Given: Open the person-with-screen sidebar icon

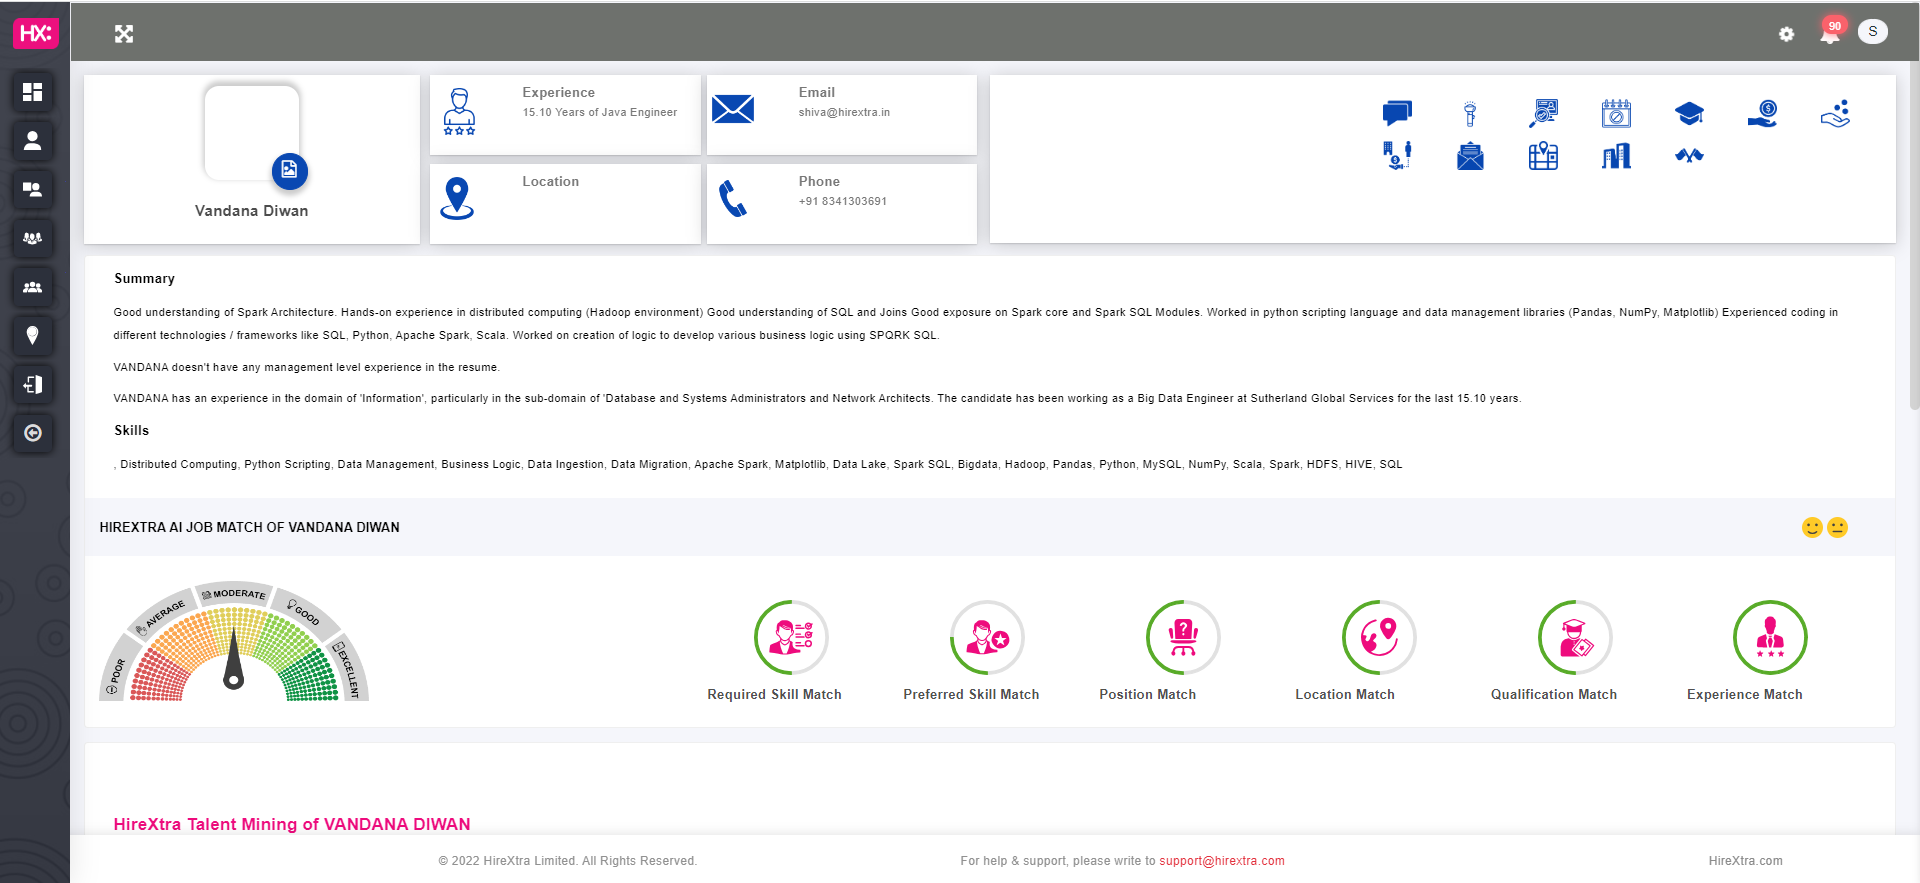Looking at the screenshot, I should click(33, 189).
